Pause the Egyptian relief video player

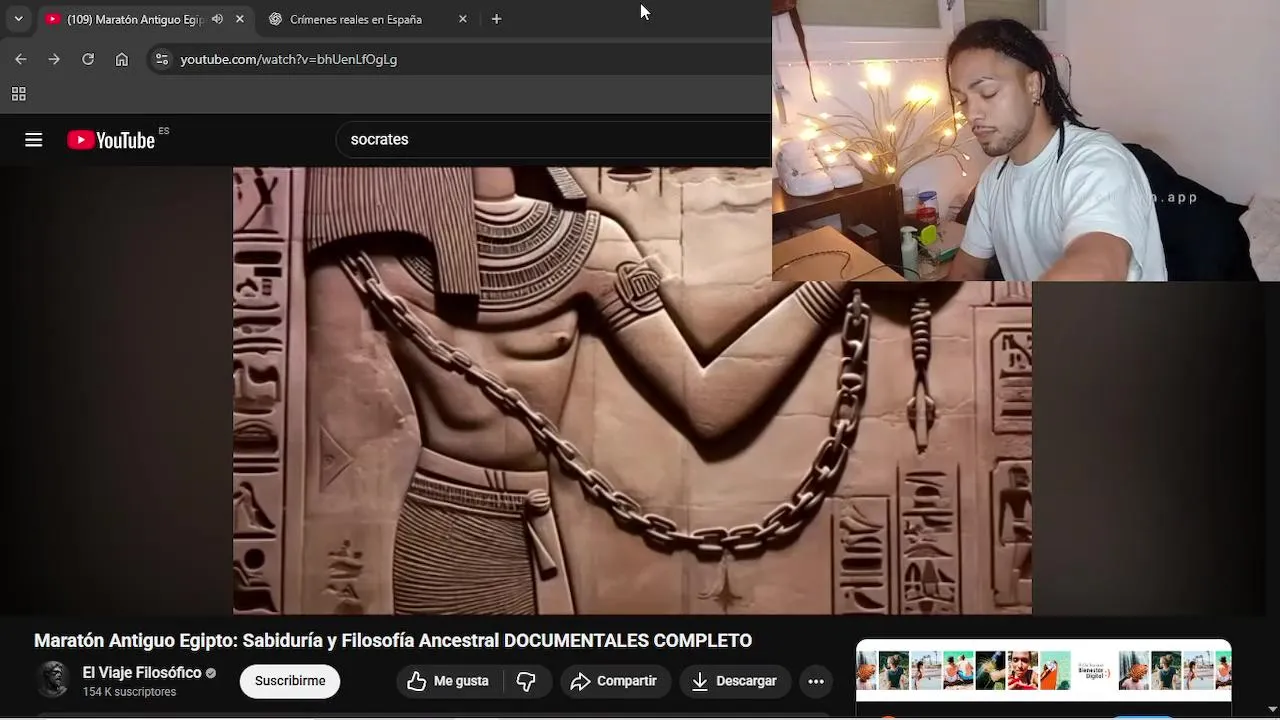point(632,390)
